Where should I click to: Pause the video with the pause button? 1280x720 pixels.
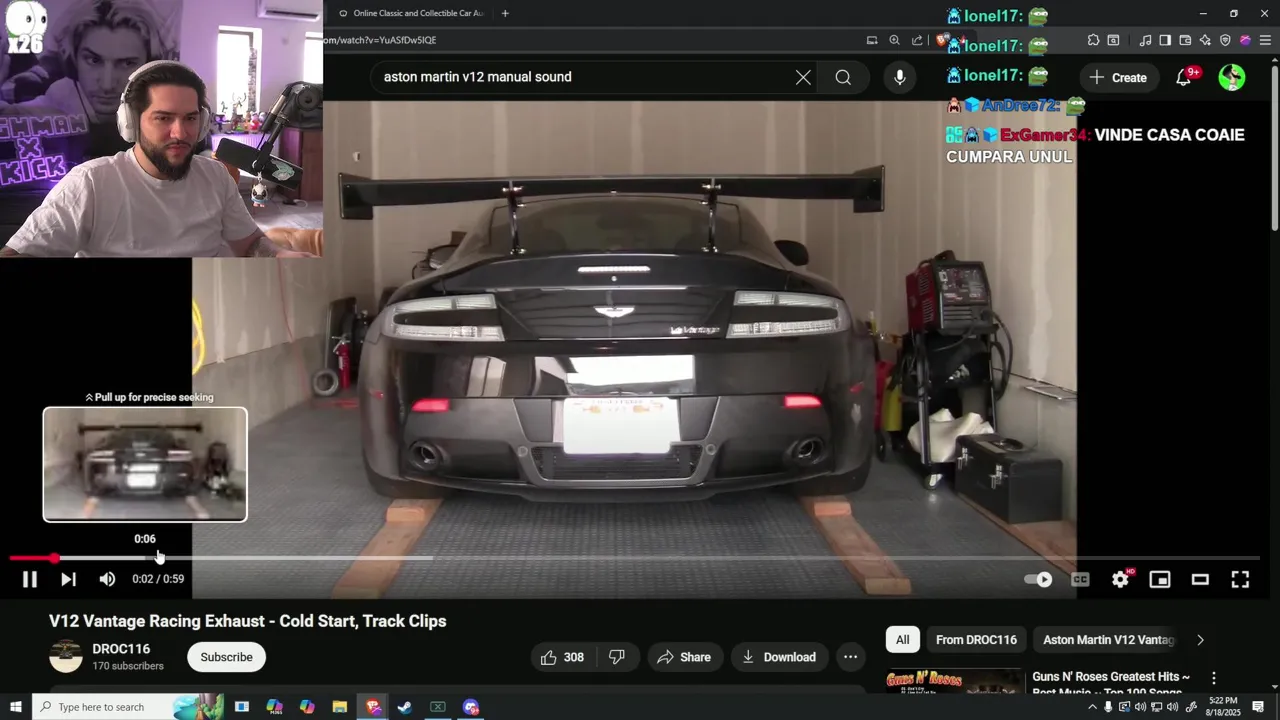pyautogui.click(x=30, y=579)
